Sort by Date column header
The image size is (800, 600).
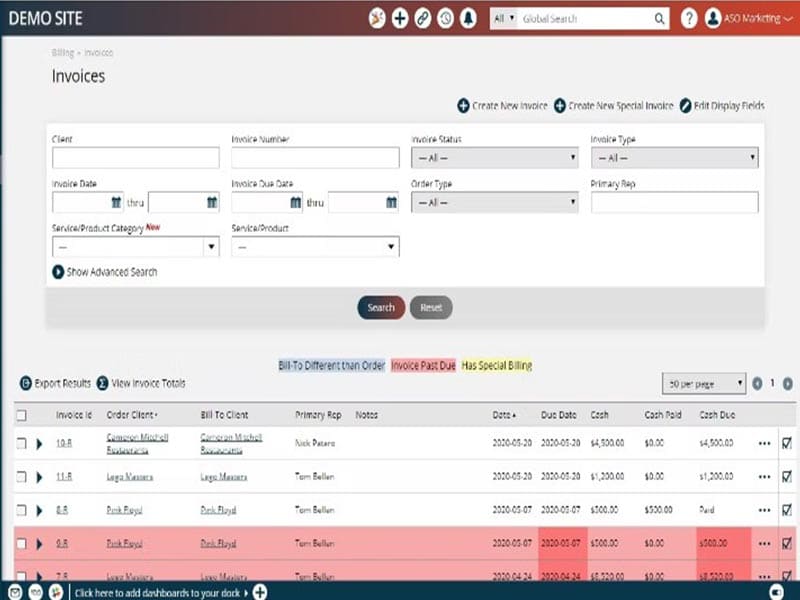pyautogui.click(x=504, y=415)
